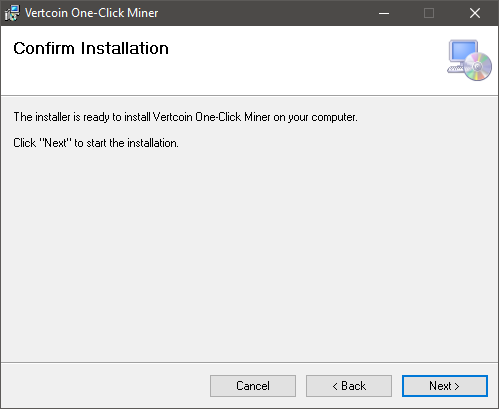Click the computer and CD installer graphic
499x409 pixels.
coord(469,60)
